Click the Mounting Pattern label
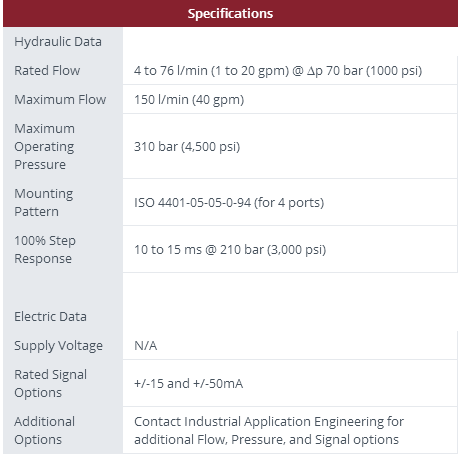 click(x=44, y=203)
